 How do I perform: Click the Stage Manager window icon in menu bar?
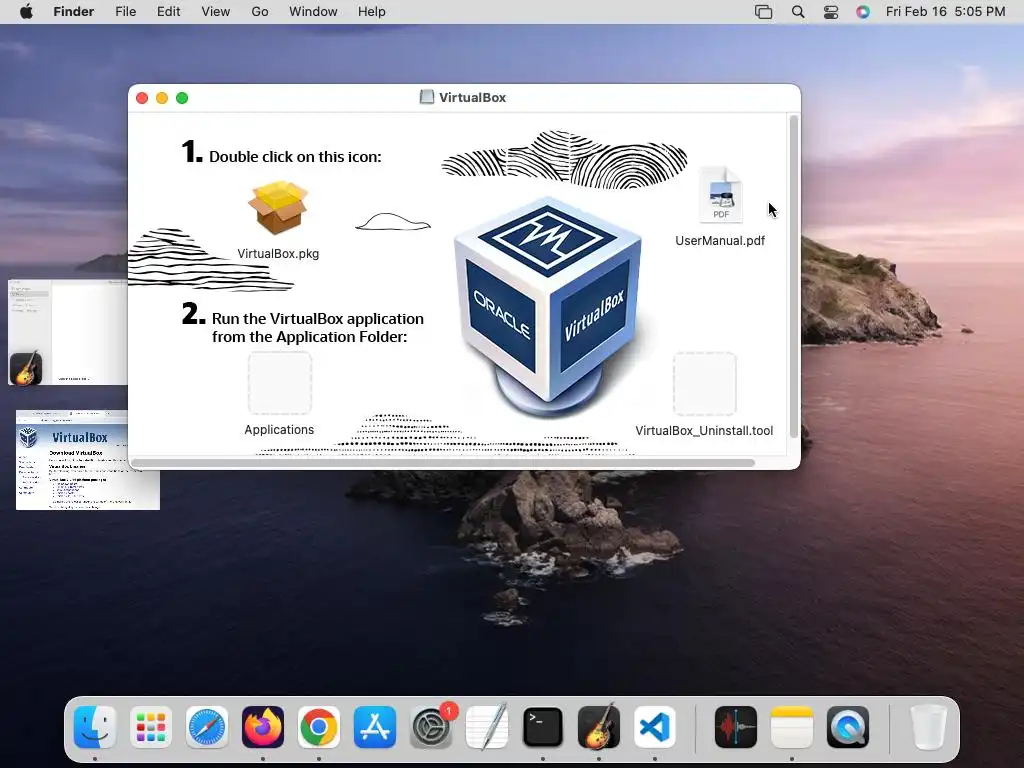(x=763, y=12)
